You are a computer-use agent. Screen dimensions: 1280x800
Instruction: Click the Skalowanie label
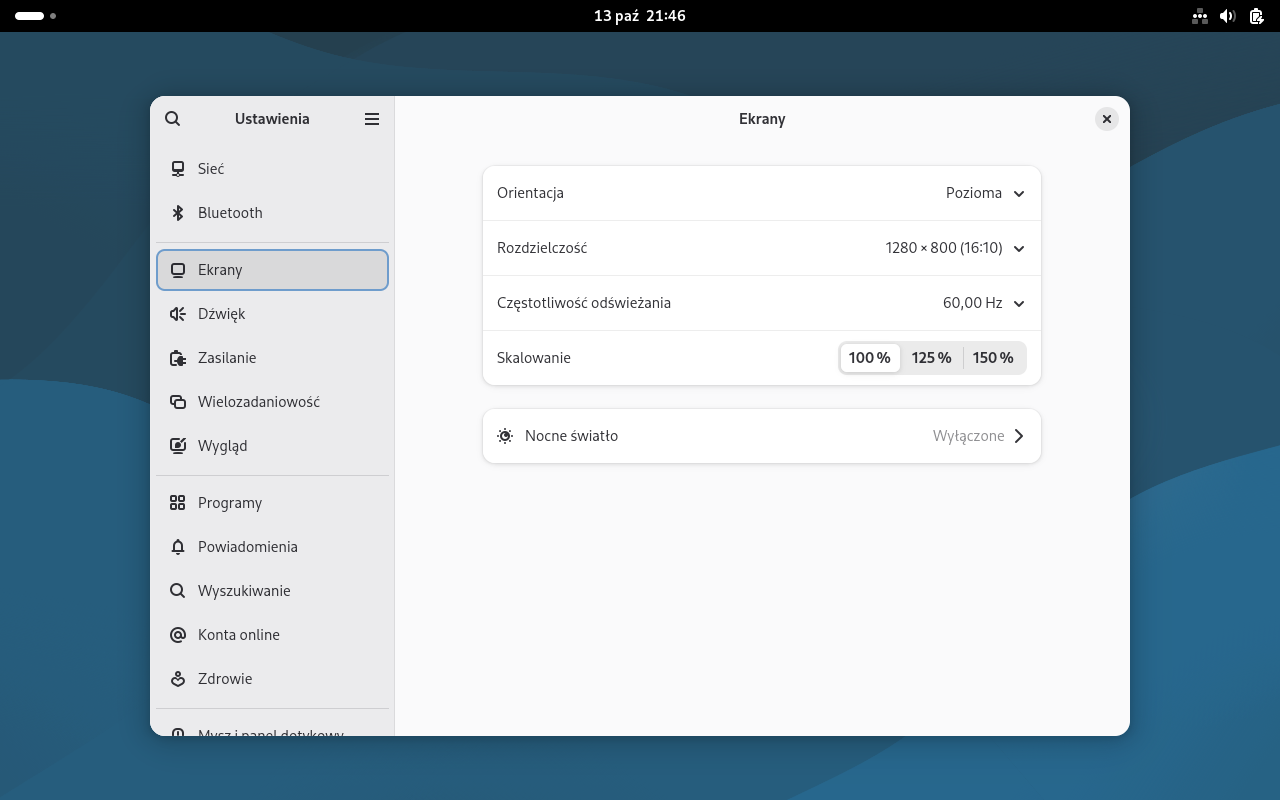pos(534,358)
